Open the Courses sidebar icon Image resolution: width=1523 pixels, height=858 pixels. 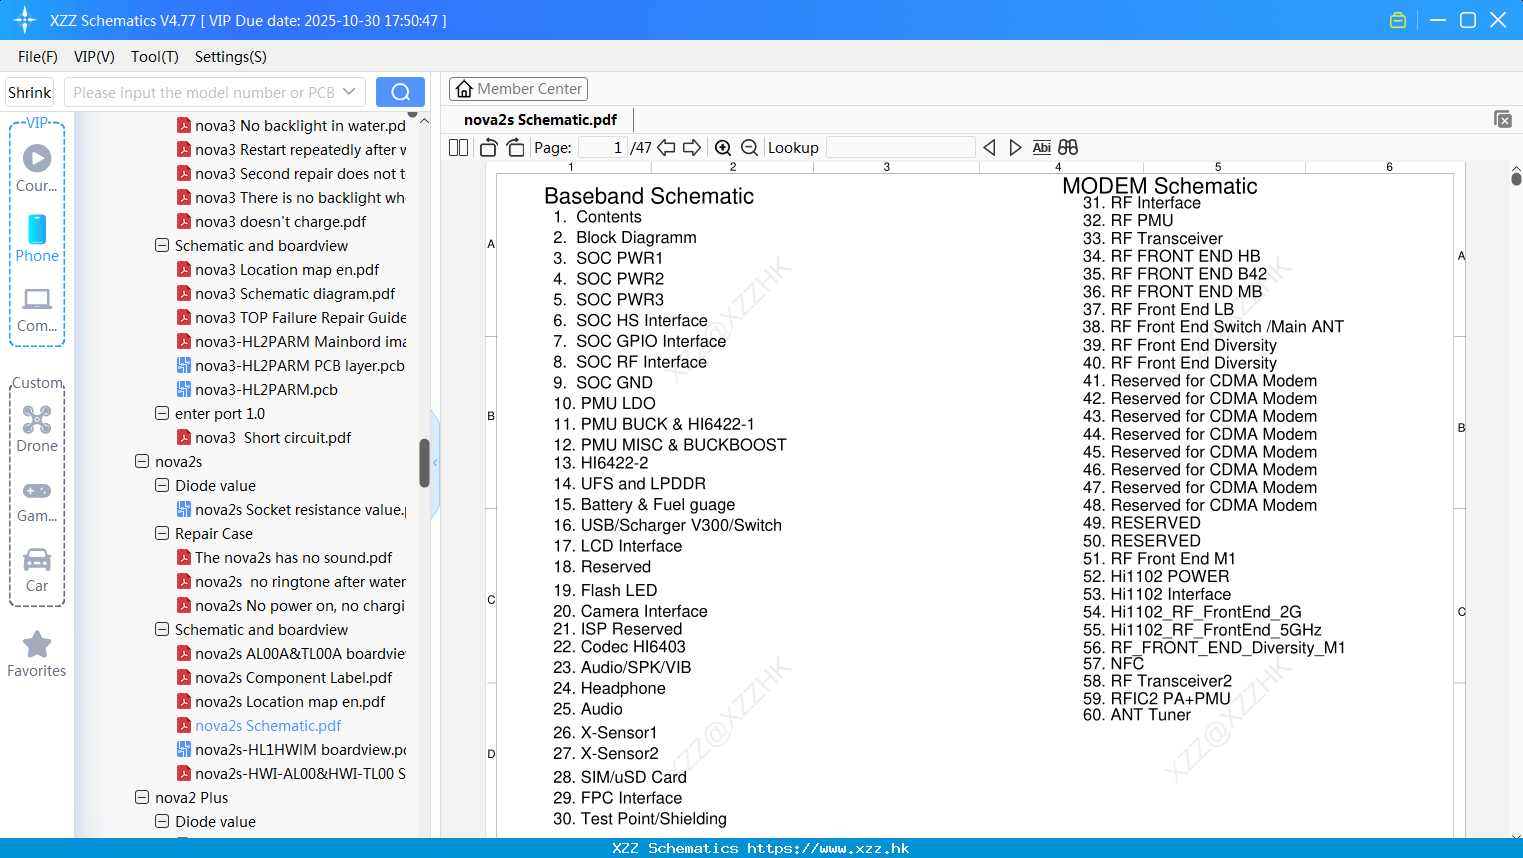click(x=37, y=158)
